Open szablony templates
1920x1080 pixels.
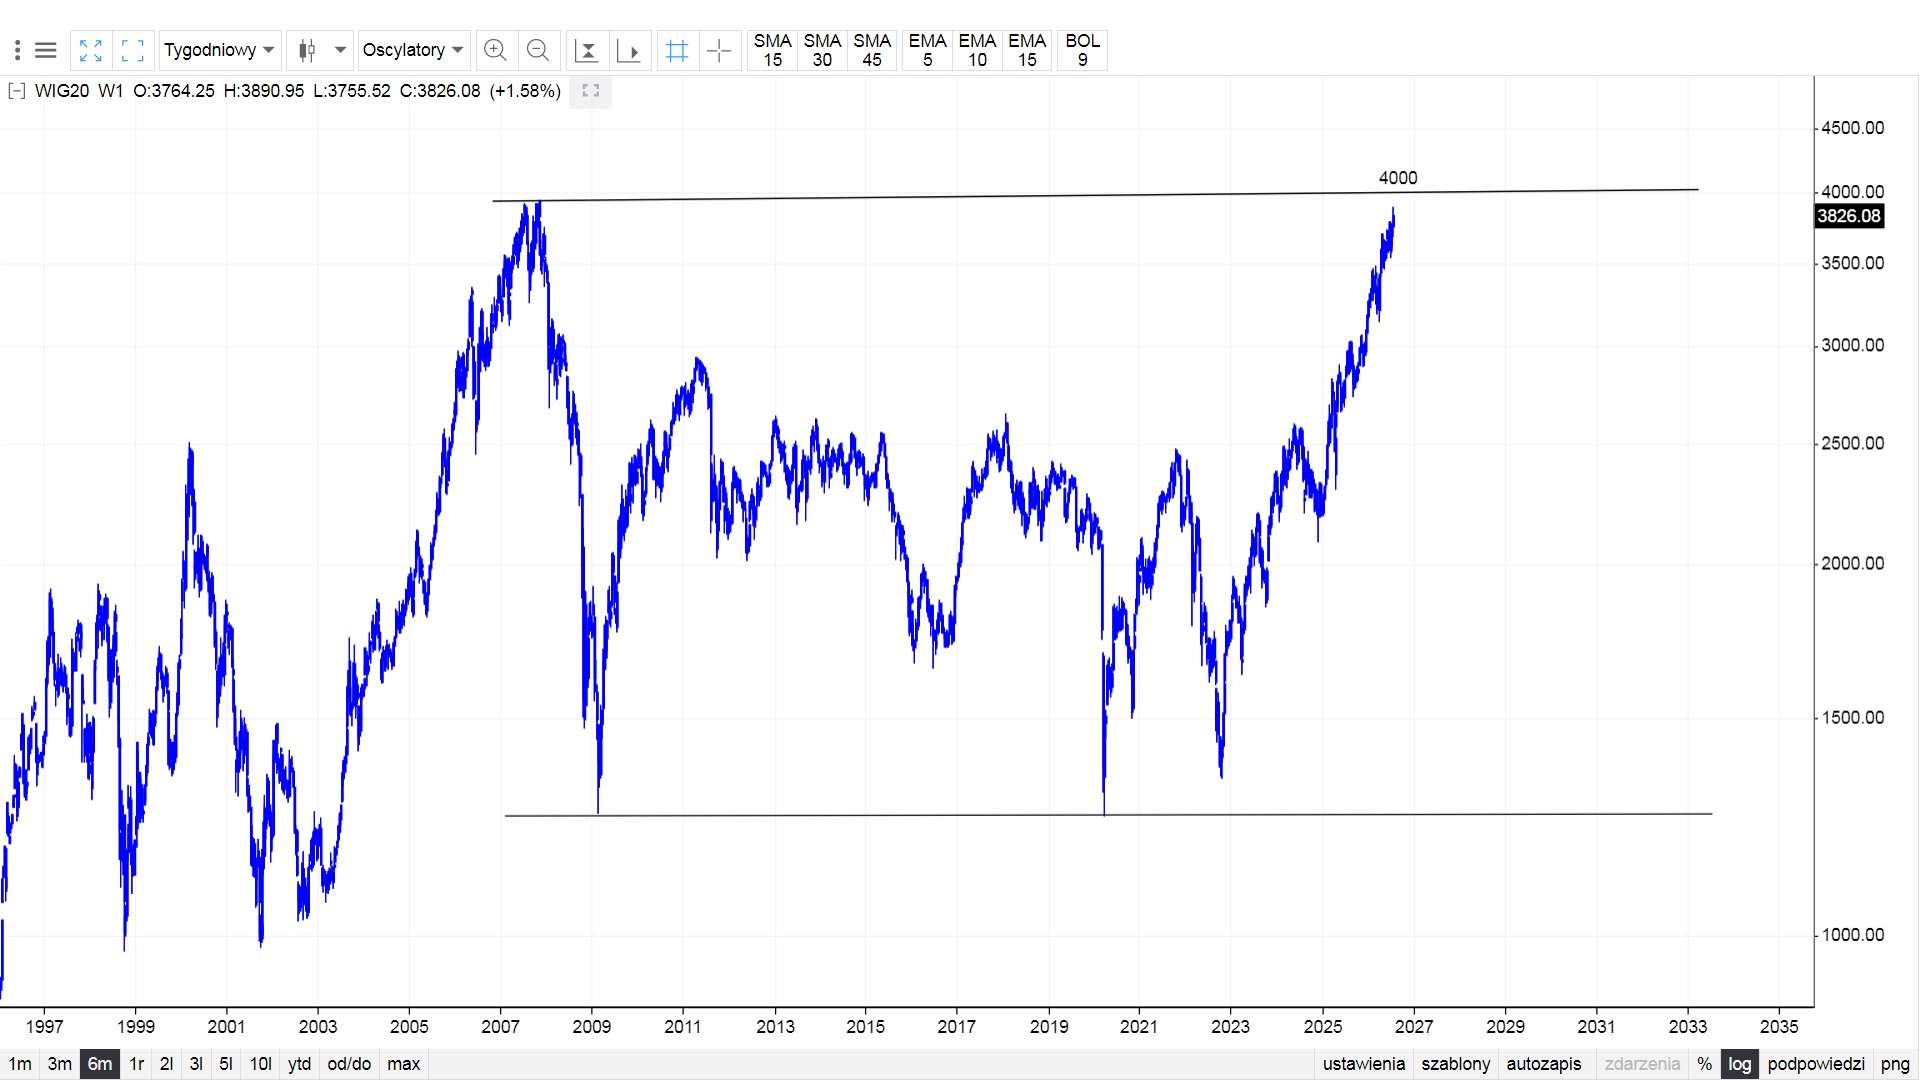point(1456,1064)
